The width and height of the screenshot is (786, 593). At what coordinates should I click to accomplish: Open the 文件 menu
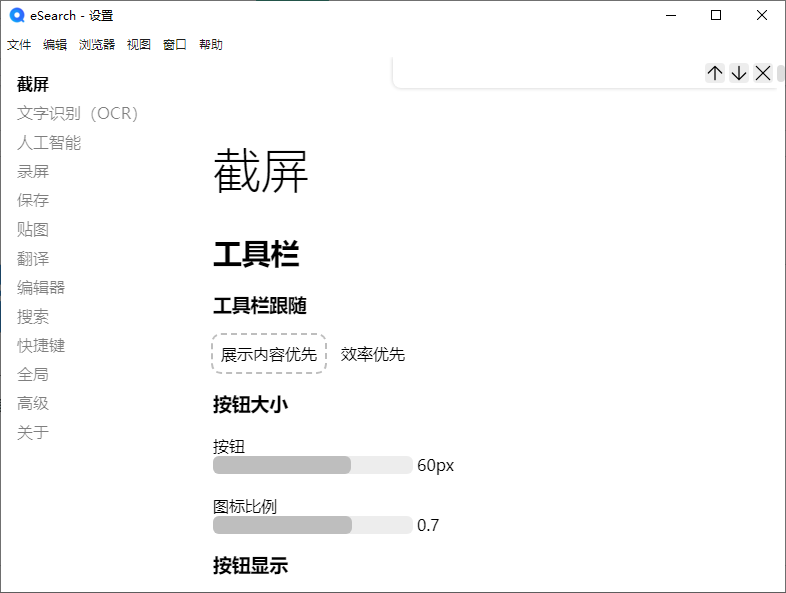(19, 45)
